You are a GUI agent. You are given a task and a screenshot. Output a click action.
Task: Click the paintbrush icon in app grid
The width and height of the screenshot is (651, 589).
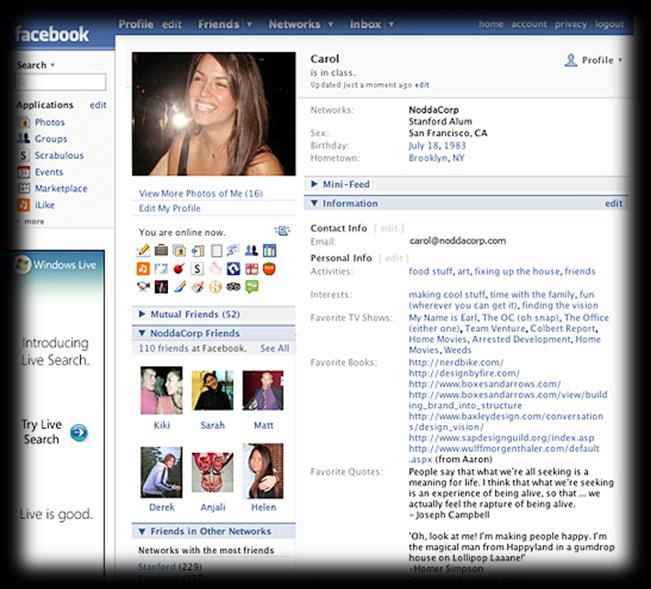179,286
